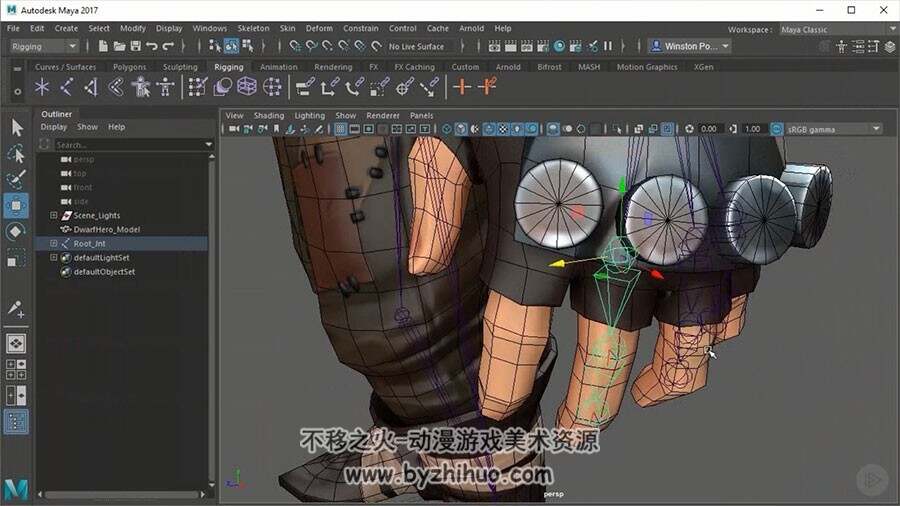Image resolution: width=900 pixels, height=506 pixels.
Task: Expand the Root_Jnt hierarchy
Action: [53, 243]
